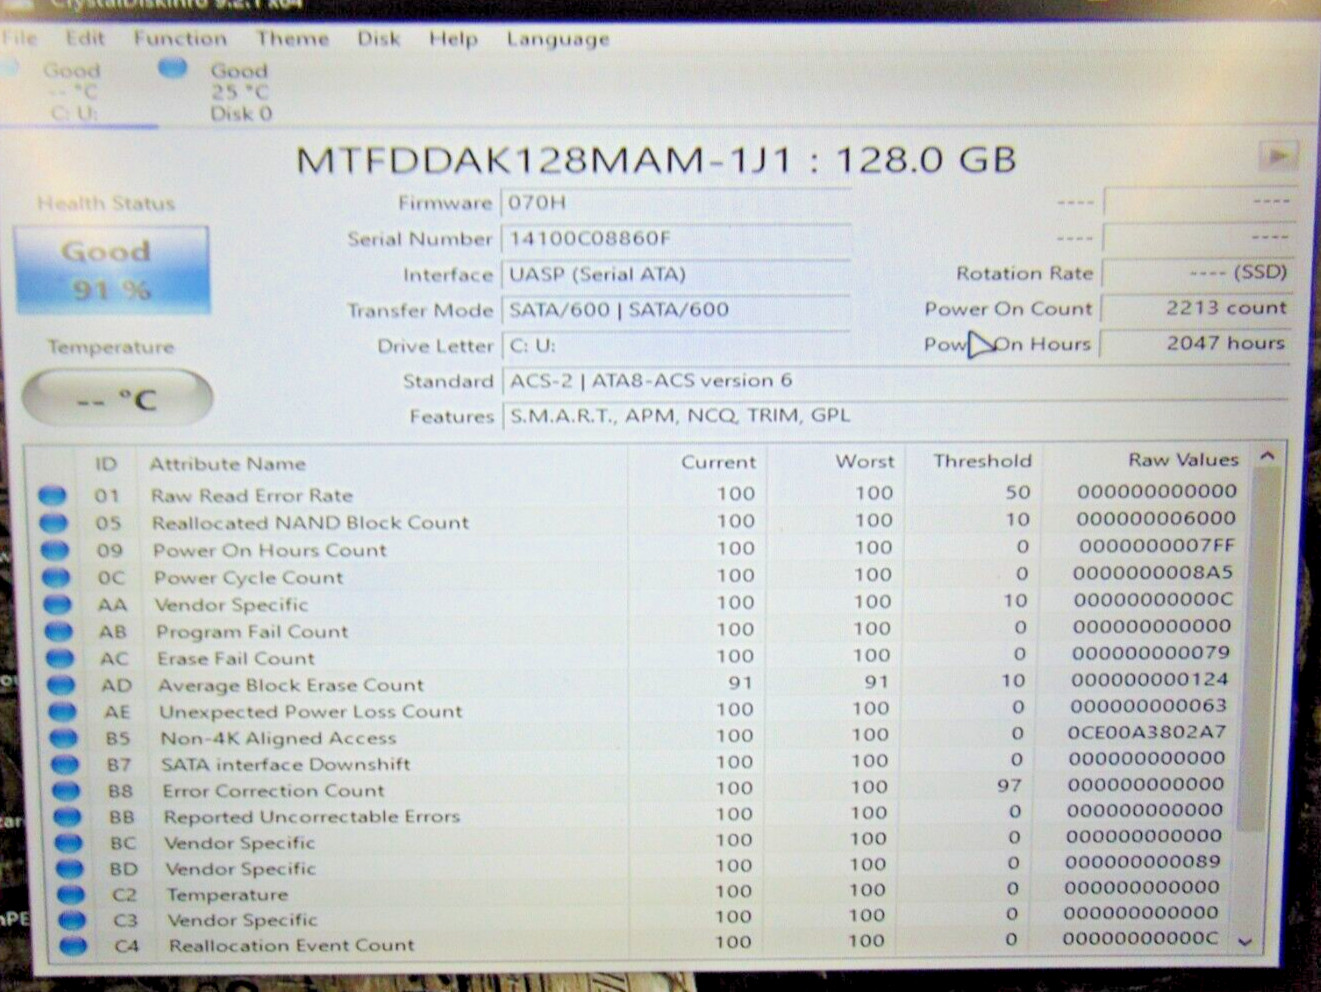Select the Average Block Erase Count row name
Image resolution: width=1321 pixels, height=992 pixels.
pyautogui.click(x=291, y=685)
